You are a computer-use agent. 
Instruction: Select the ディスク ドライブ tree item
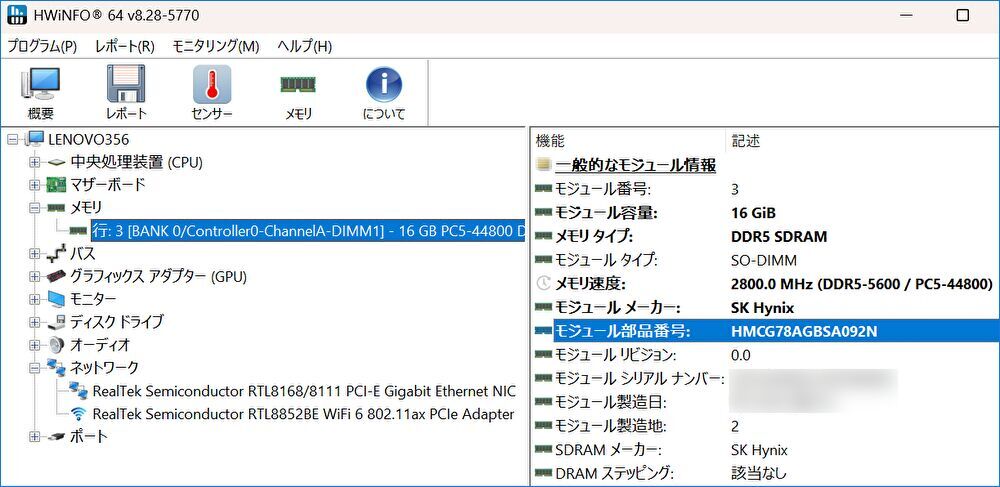tap(116, 322)
